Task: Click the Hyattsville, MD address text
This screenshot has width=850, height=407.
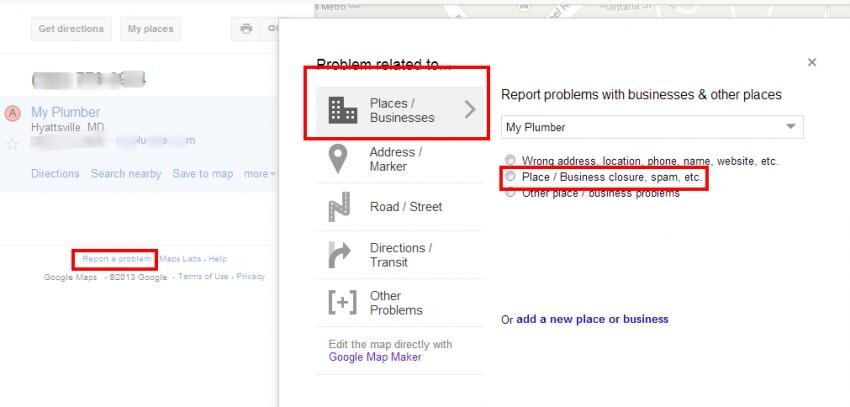Action: pyautogui.click(x=68, y=128)
